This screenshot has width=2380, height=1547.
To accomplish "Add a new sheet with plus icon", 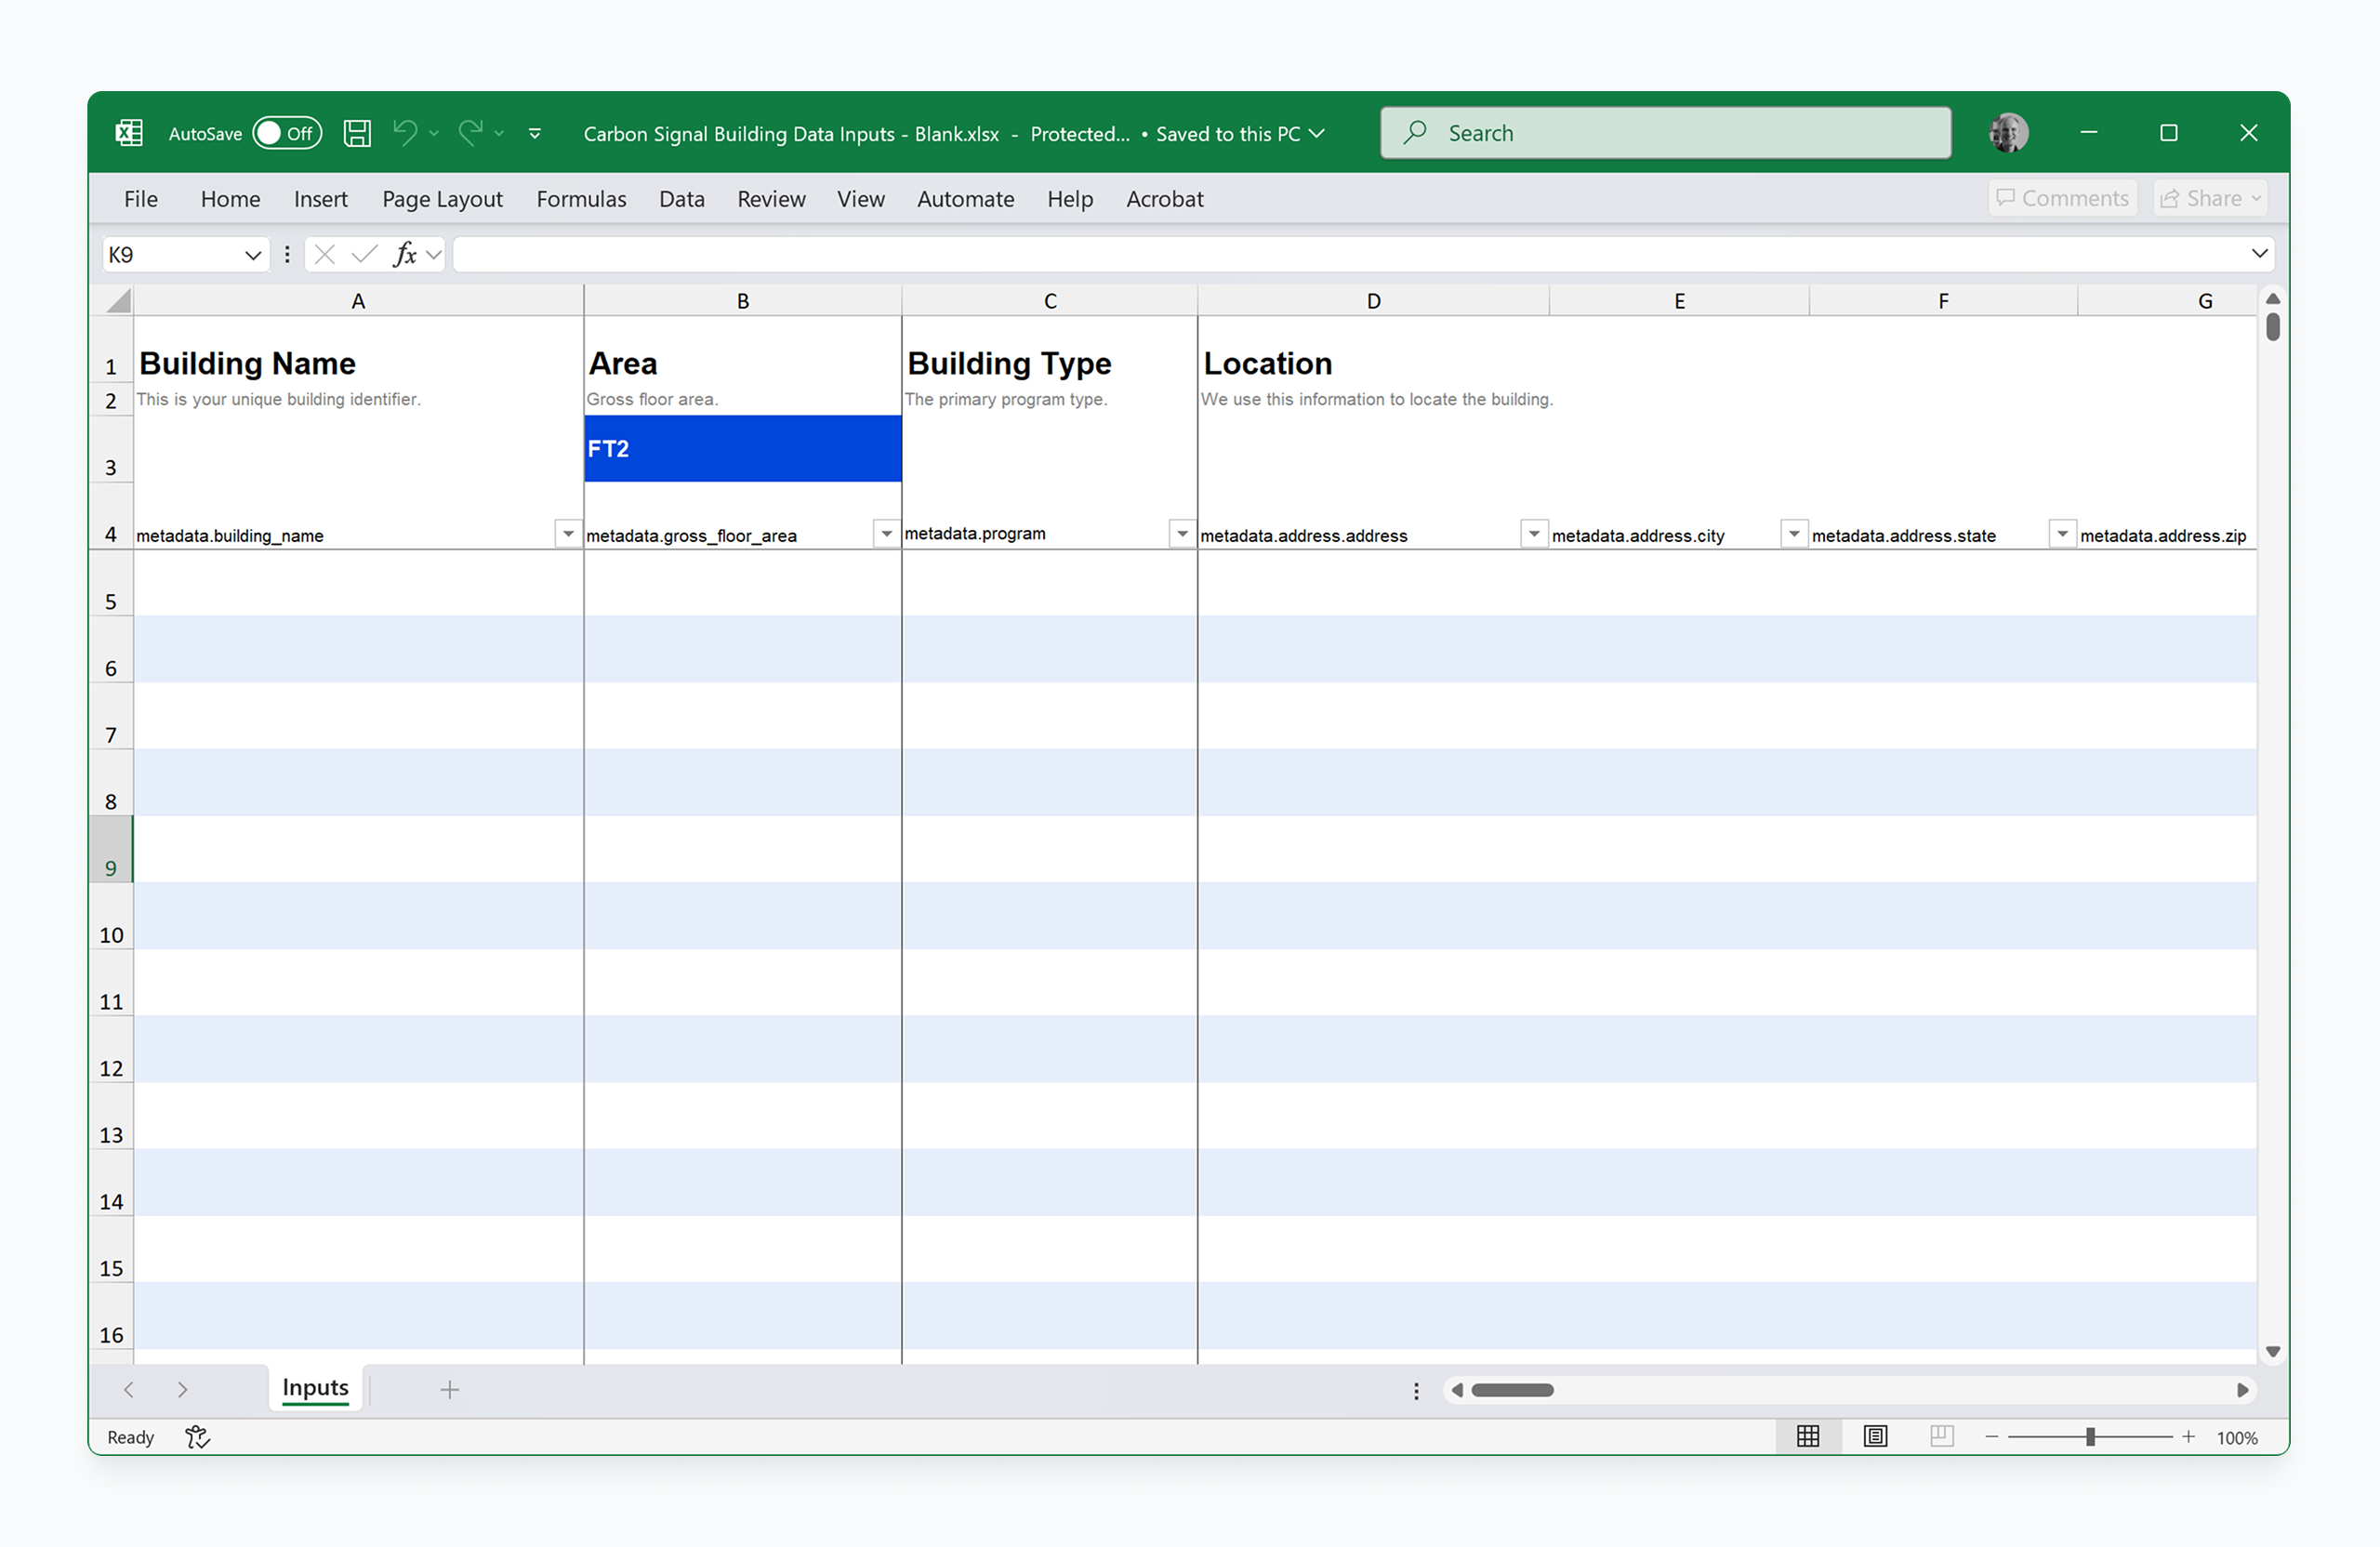I will [450, 1389].
